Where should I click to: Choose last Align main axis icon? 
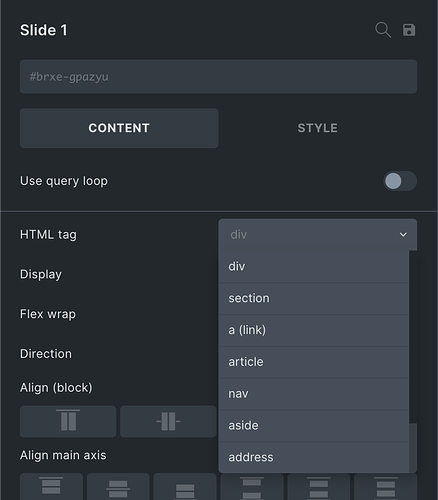pyautogui.click(x=386, y=487)
